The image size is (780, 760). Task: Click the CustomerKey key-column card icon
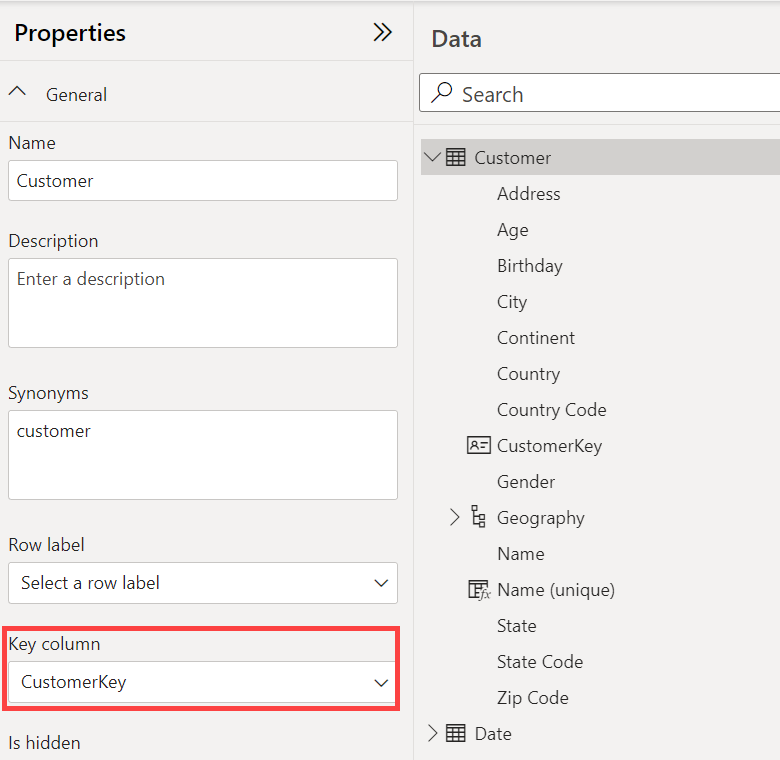[x=478, y=445]
